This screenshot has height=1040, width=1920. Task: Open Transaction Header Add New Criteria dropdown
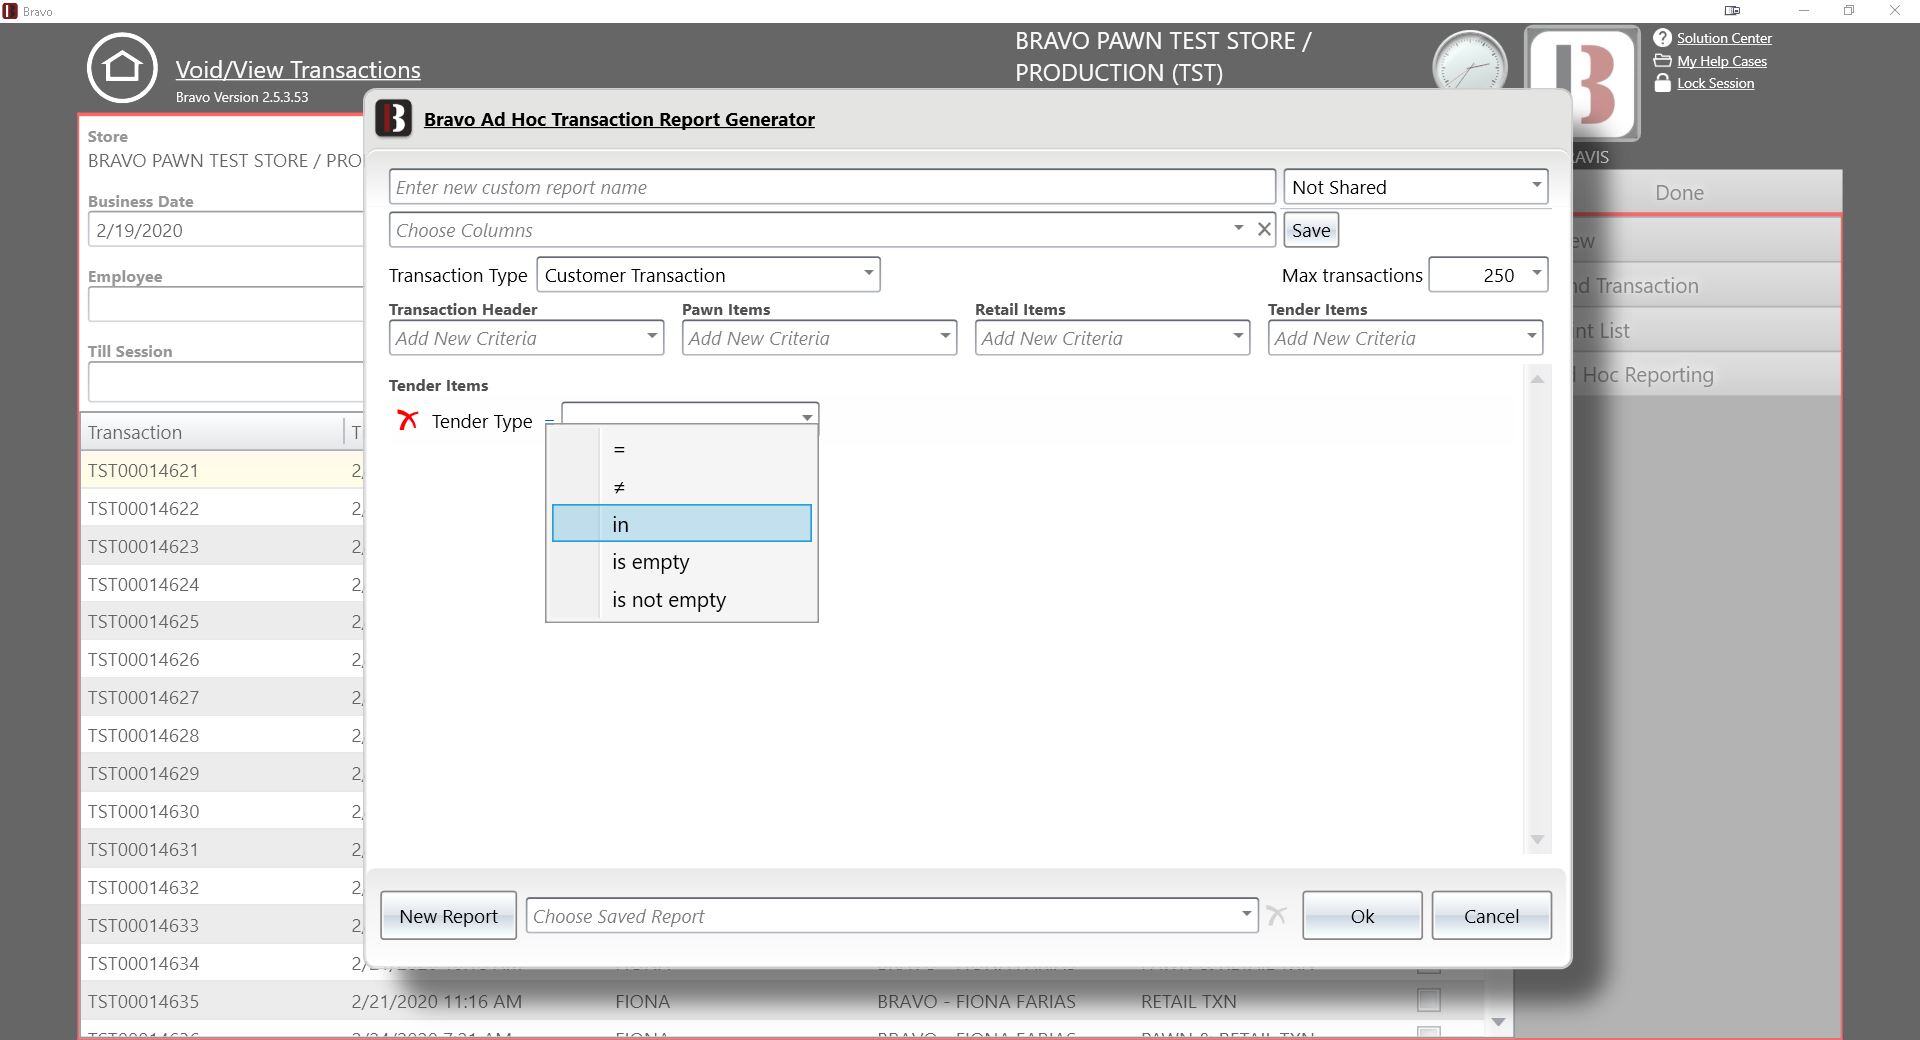pyautogui.click(x=526, y=338)
